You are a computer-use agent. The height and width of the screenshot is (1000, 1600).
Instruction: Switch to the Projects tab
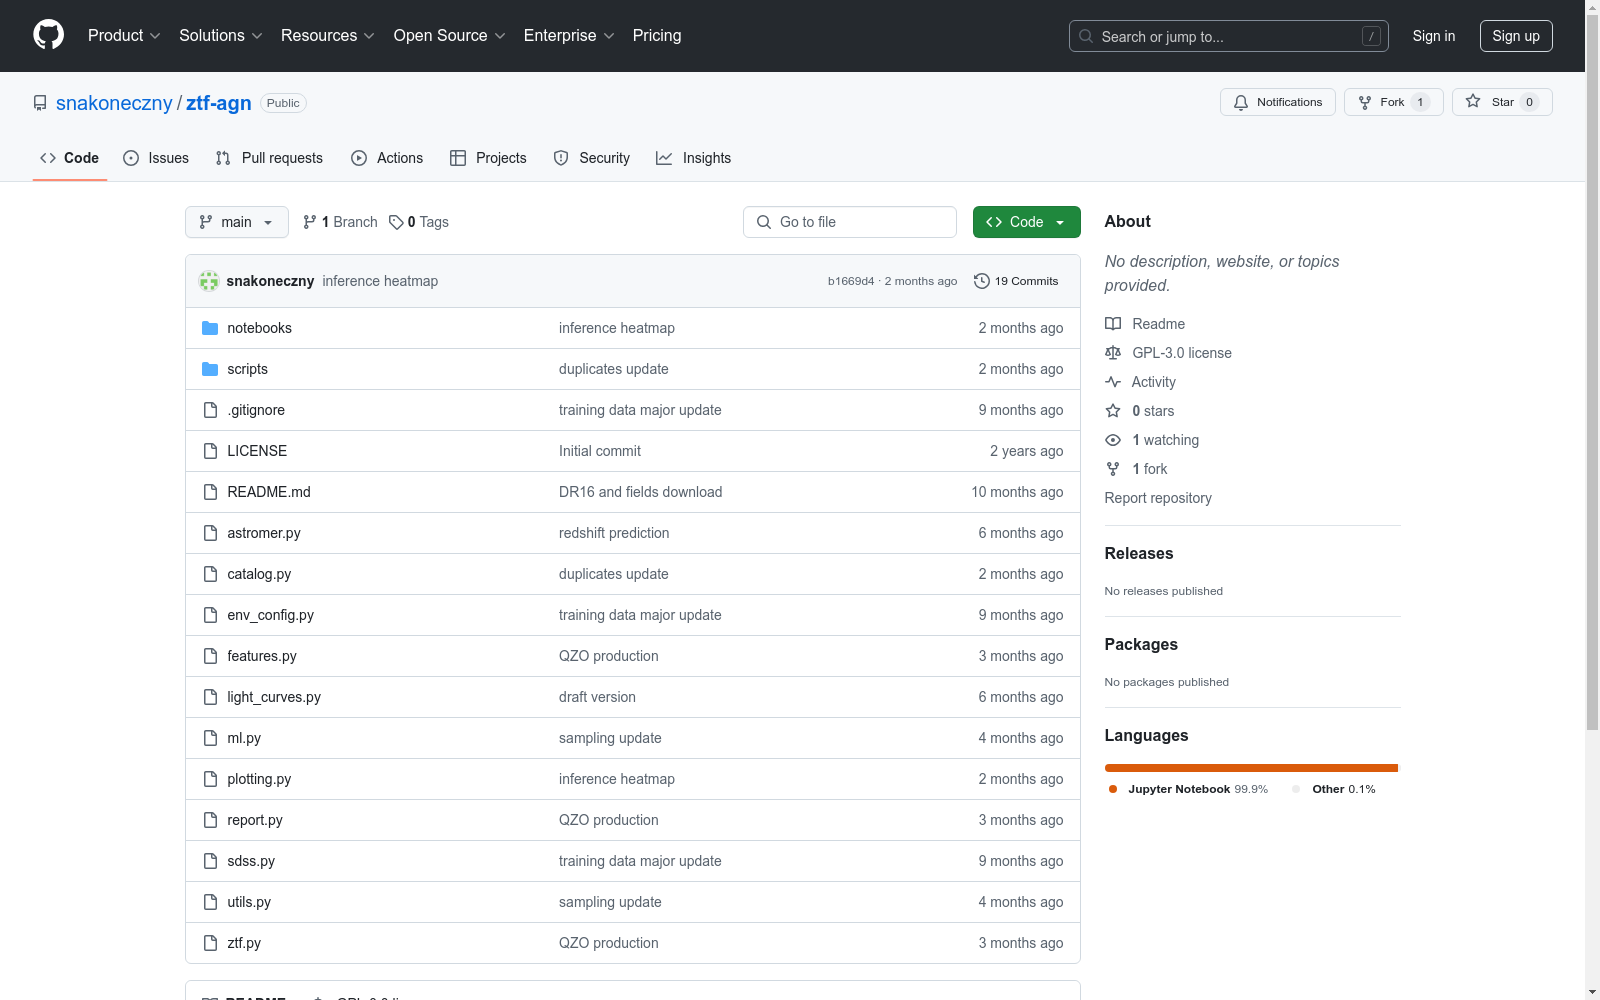(488, 158)
